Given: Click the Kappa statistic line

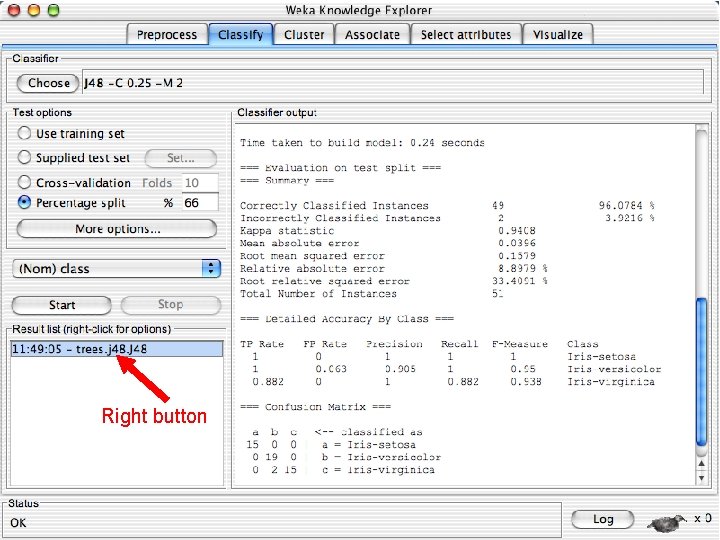Looking at the screenshot, I should (x=388, y=231).
